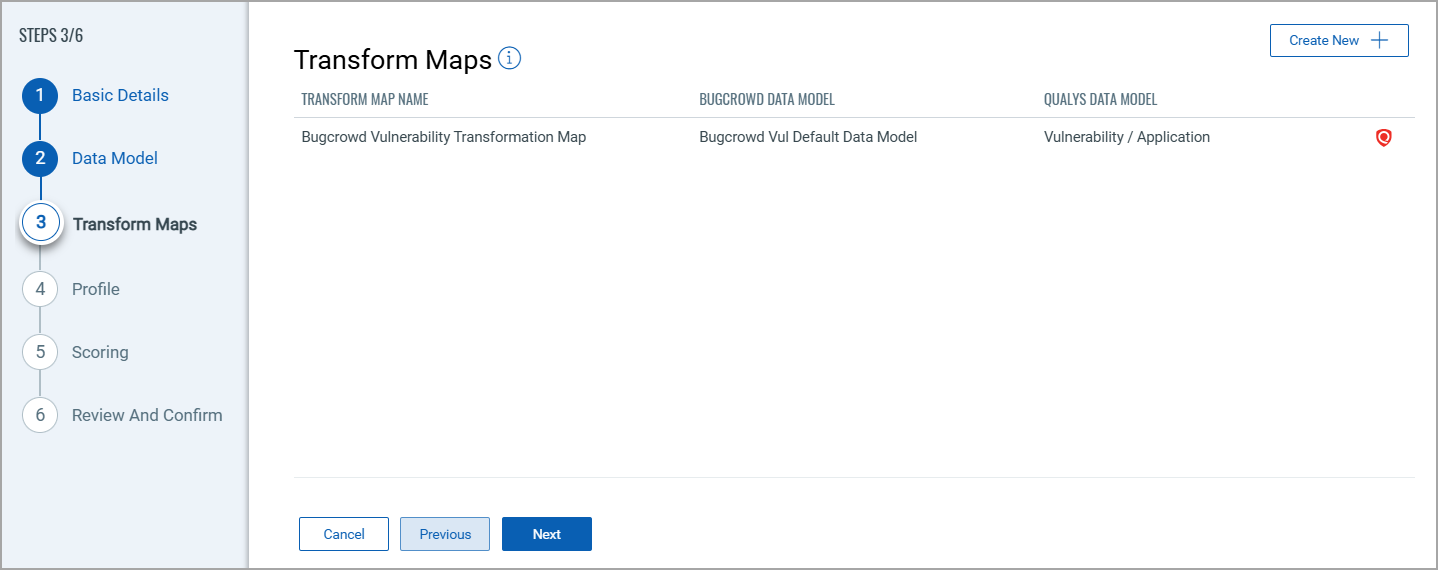Select Bugcrowd Vulnerability Transformation Map name

click(x=444, y=137)
